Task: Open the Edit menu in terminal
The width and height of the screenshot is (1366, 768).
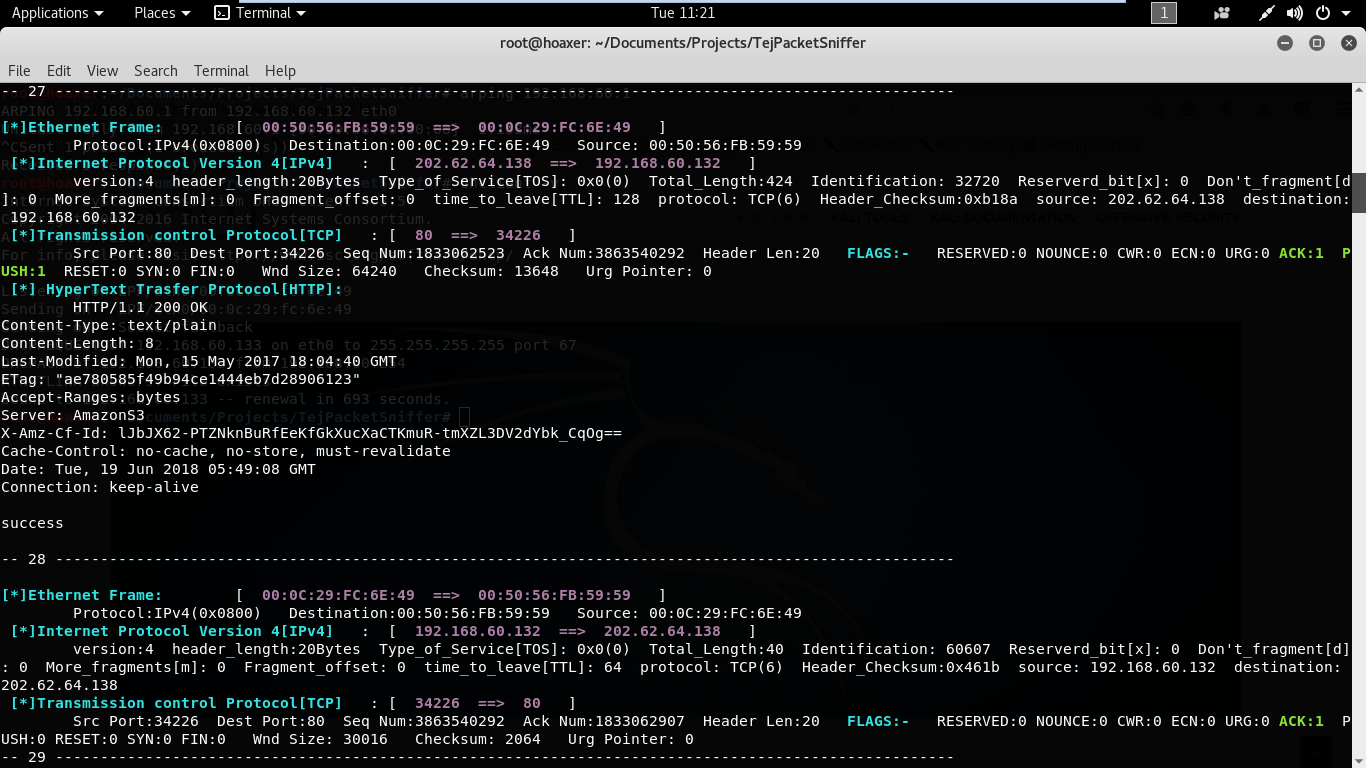Action: 59,71
